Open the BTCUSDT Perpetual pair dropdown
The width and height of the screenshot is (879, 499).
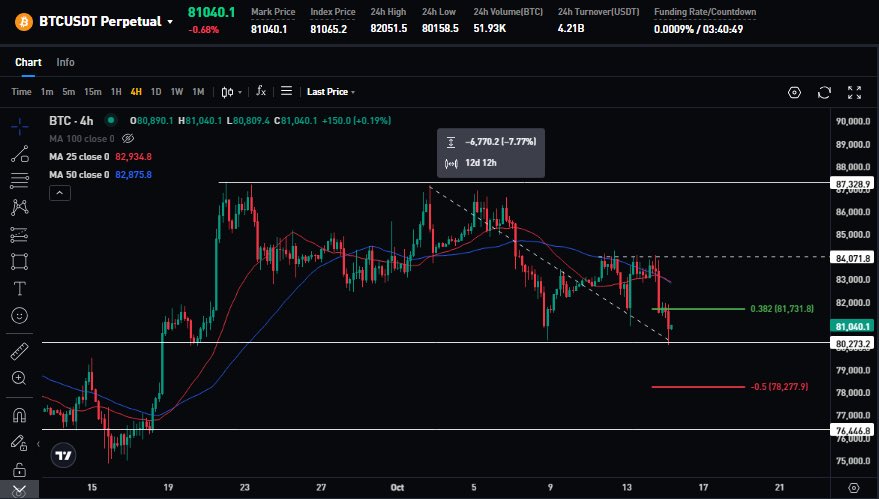pos(106,22)
